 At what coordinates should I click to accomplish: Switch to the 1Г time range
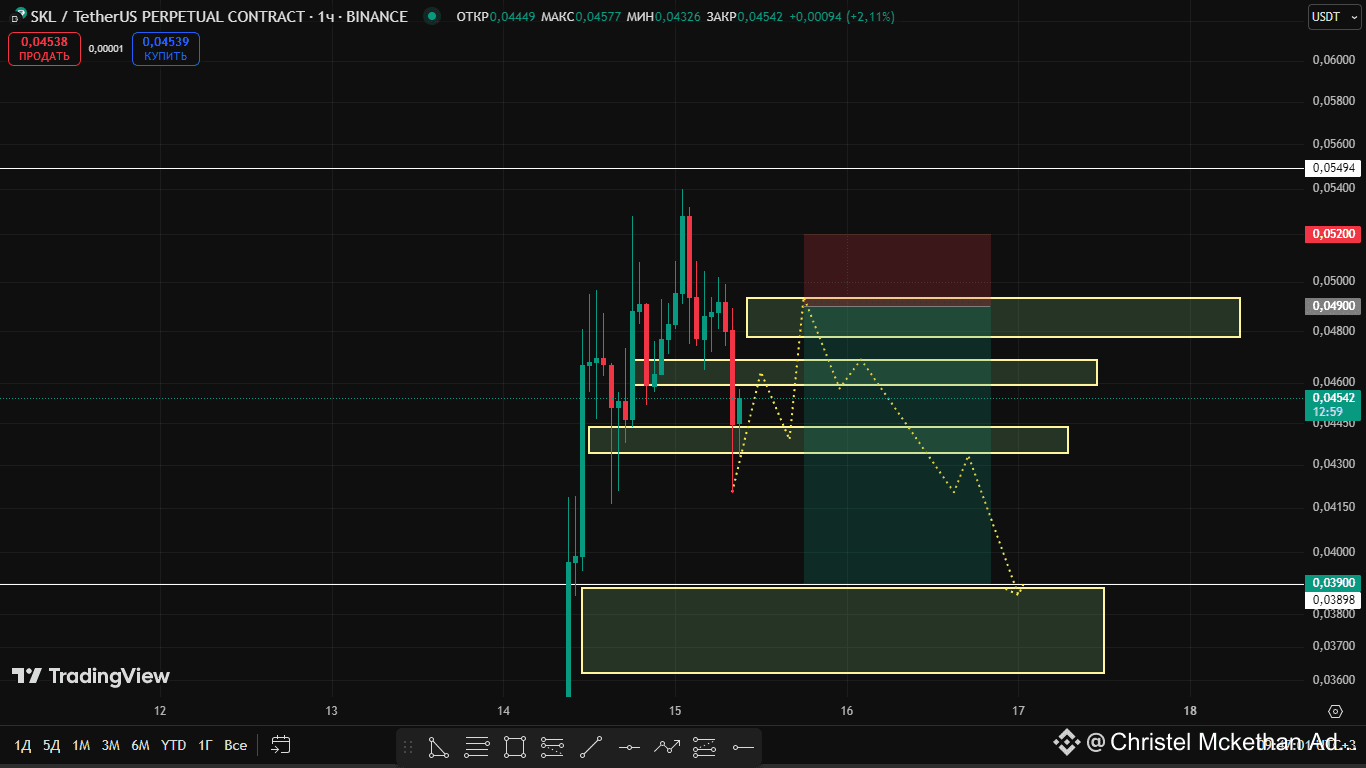tap(205, 745)
